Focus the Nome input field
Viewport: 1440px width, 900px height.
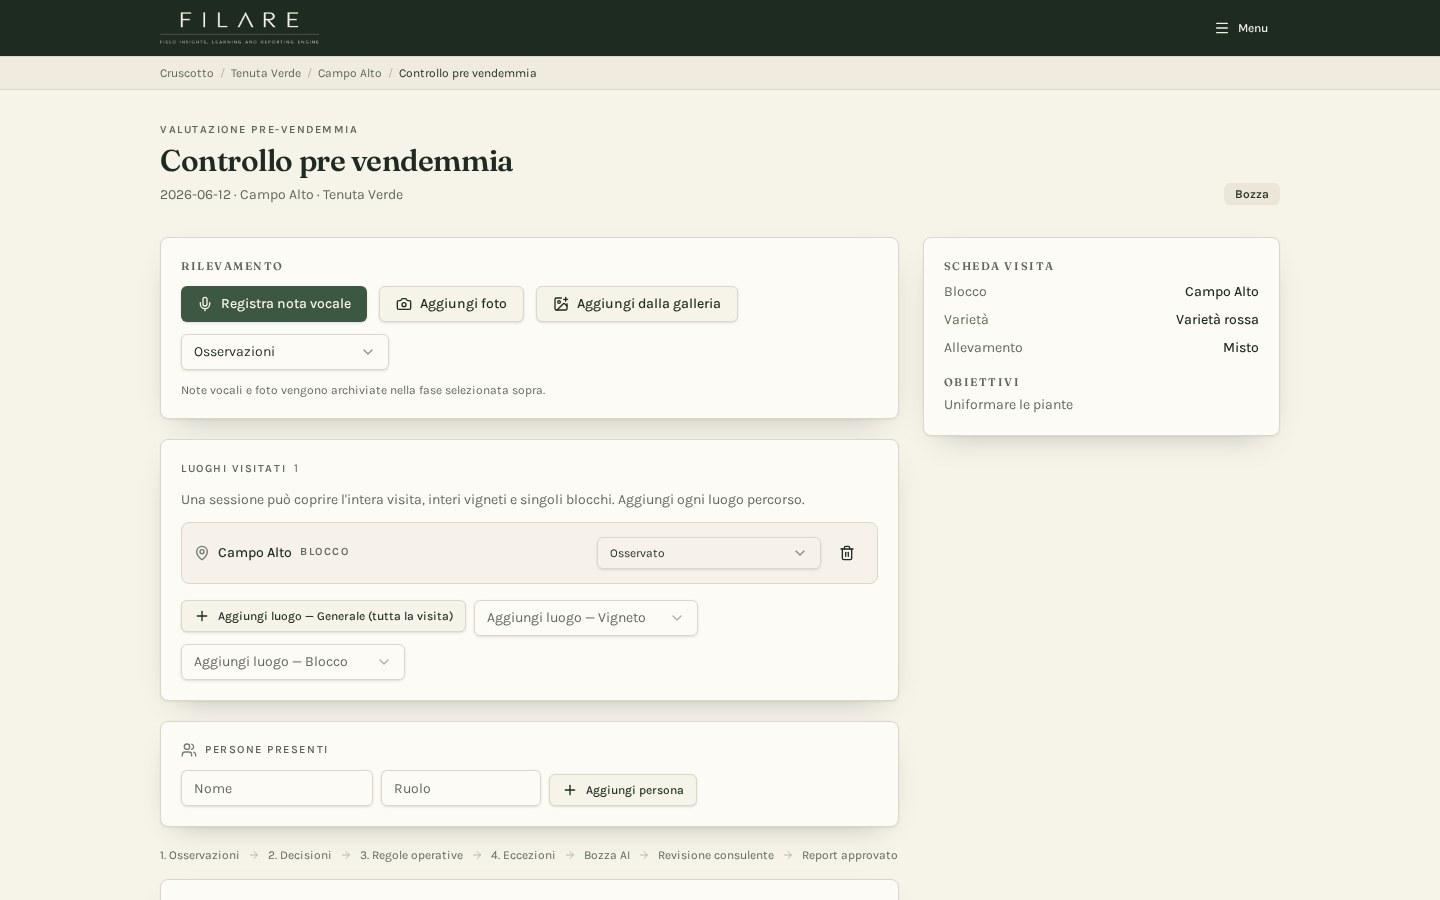tap(277, 788)
